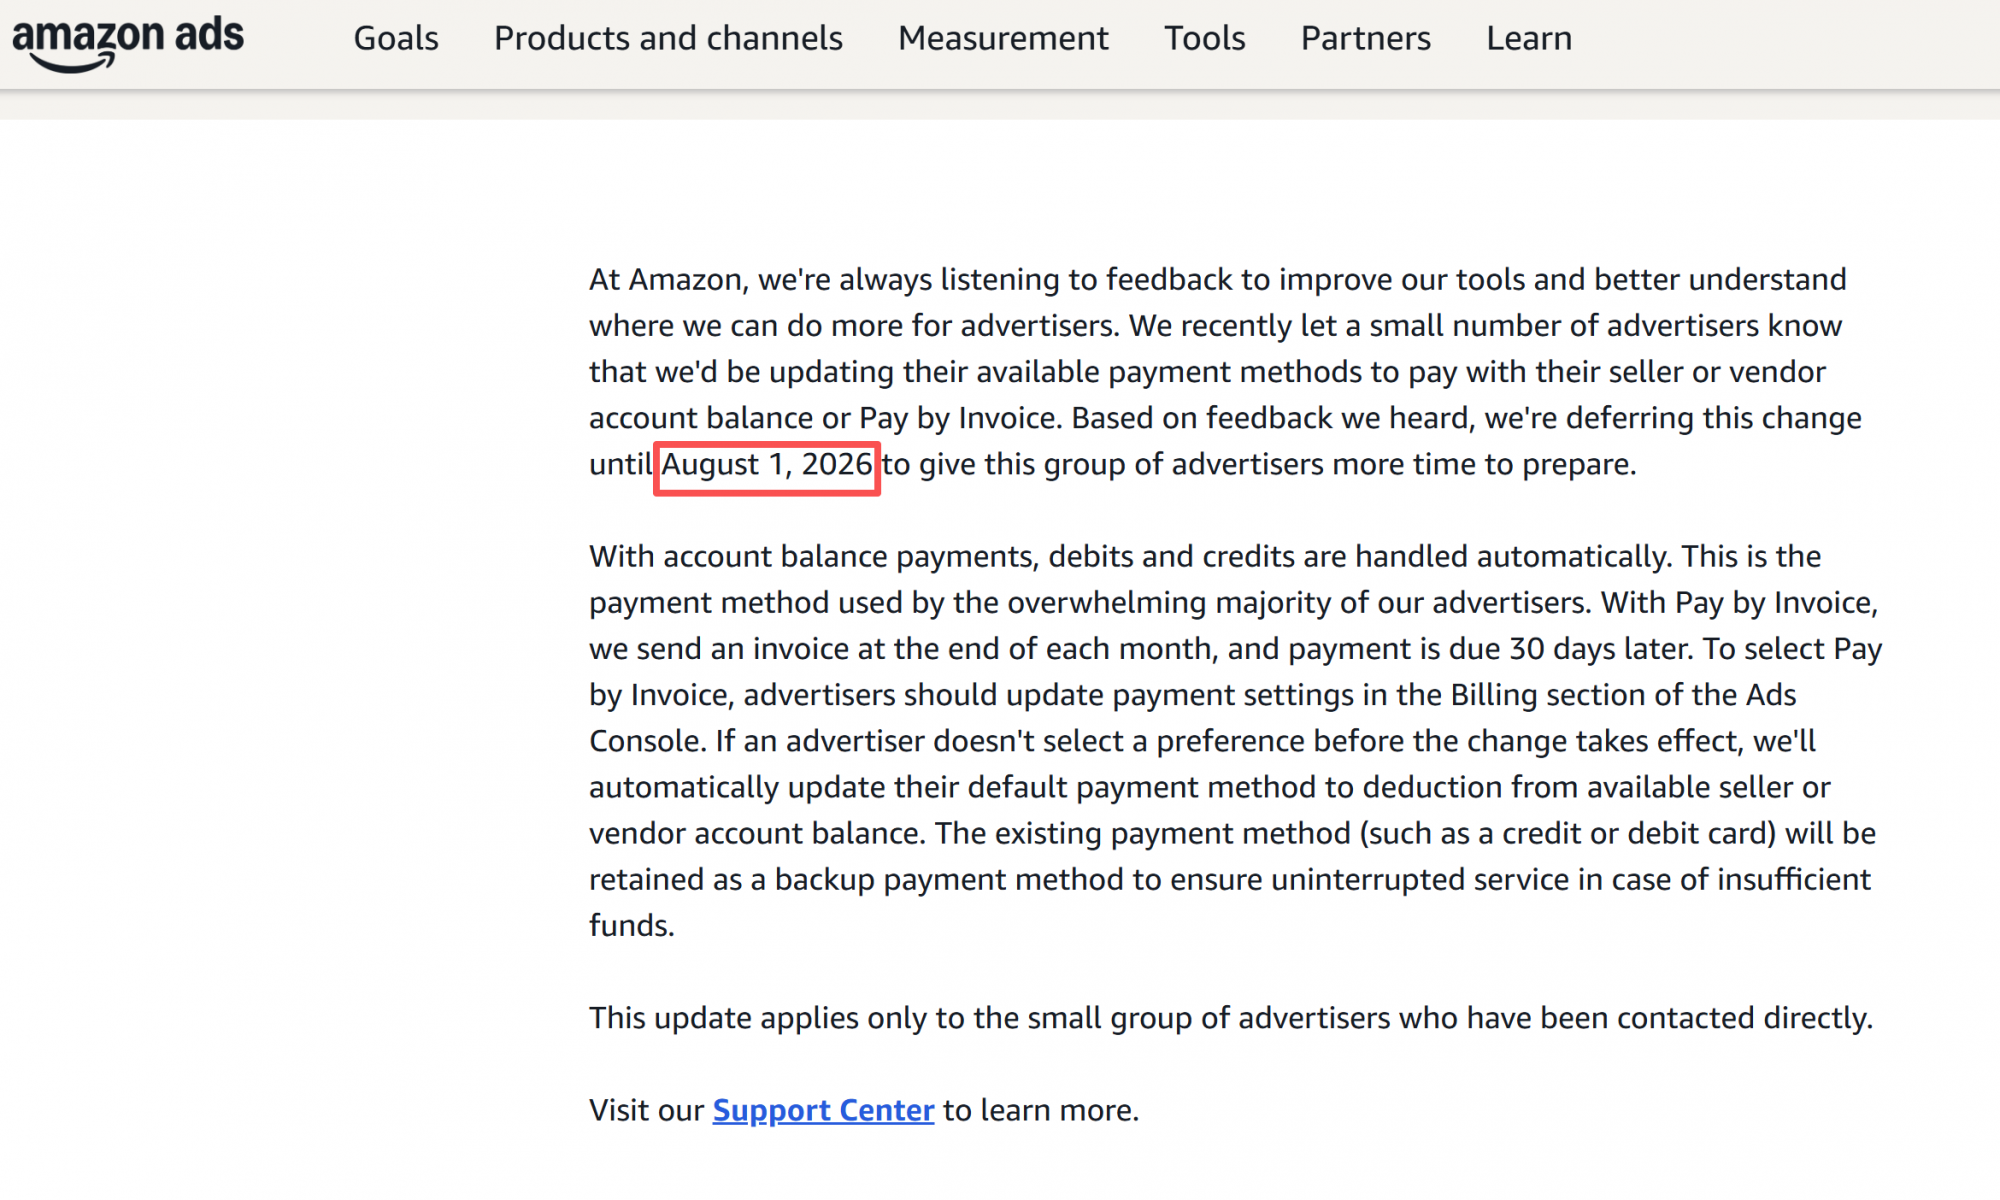The width and height of the screenshot is (2000, 1200).
Task: Open Products and channels navigation item
Action: (668, 38)
